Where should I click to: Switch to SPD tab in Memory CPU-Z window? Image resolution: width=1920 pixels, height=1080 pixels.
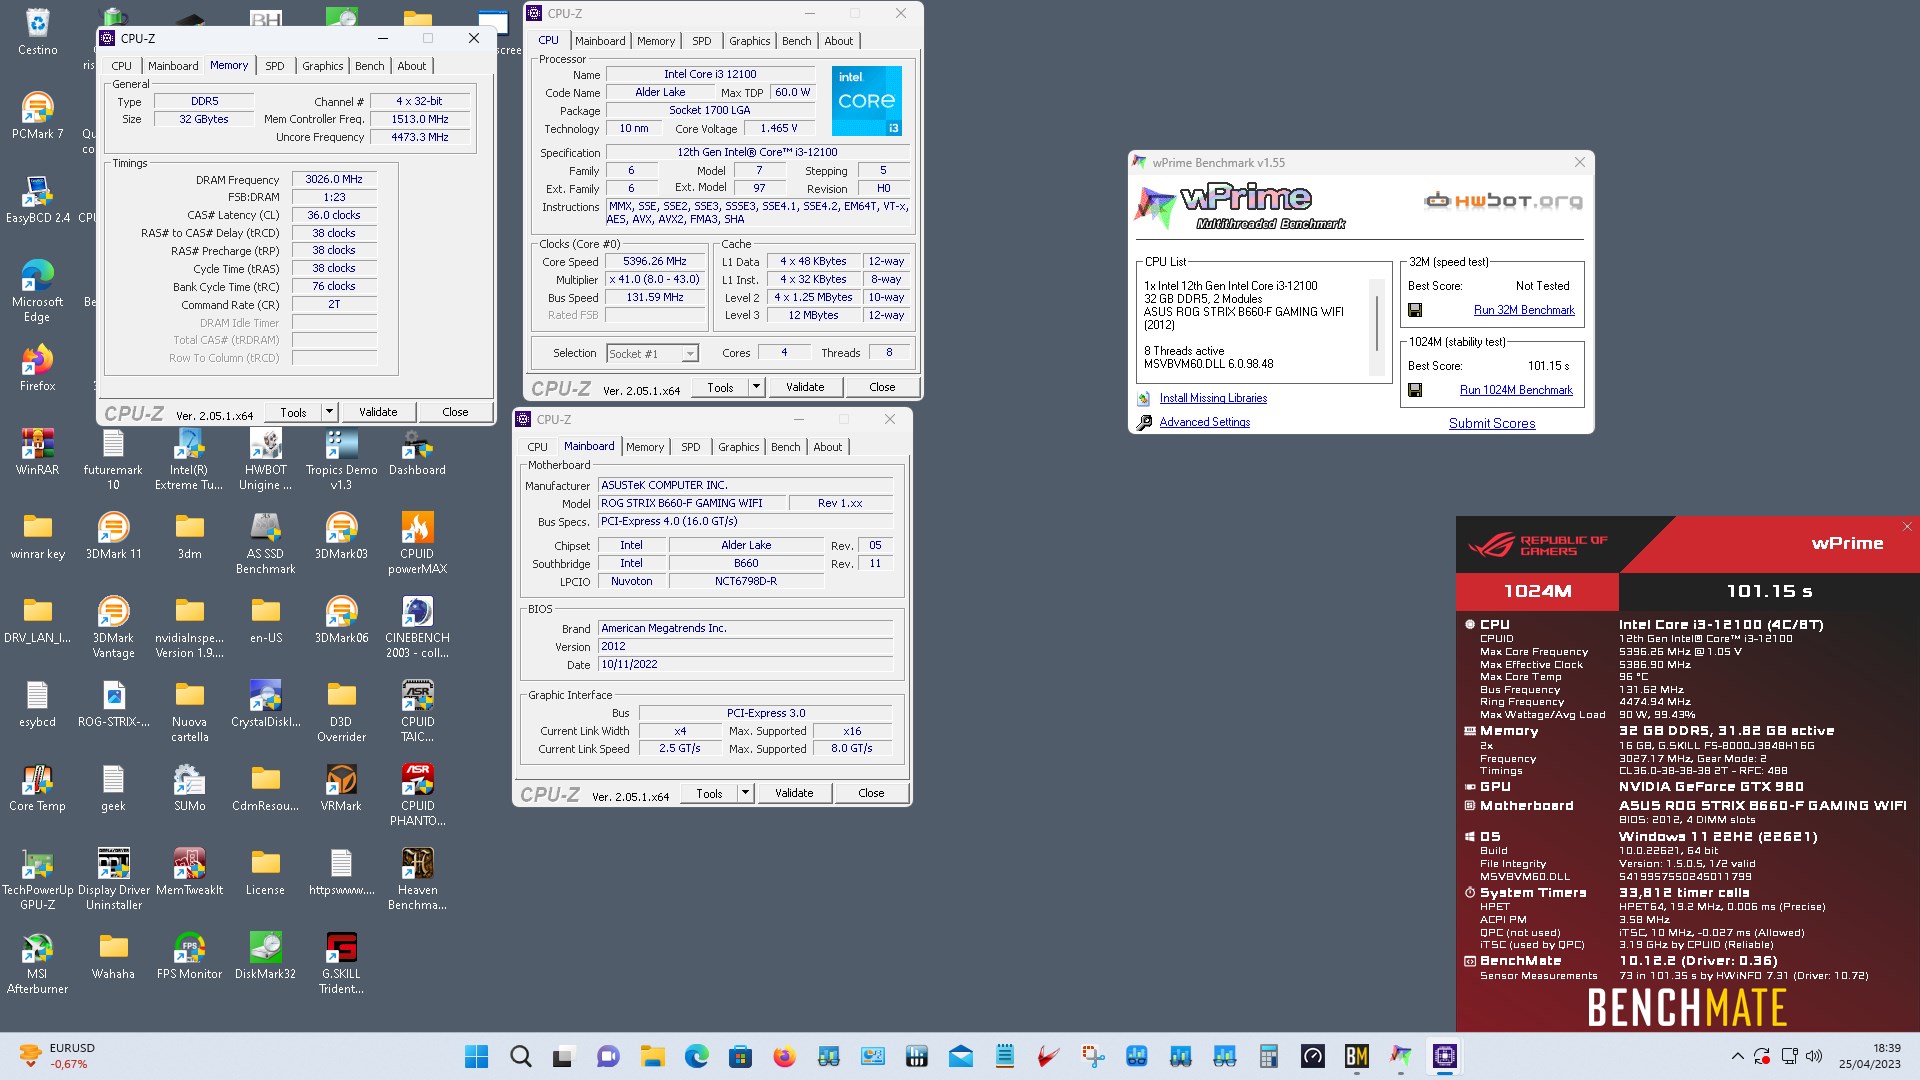[x=275, y=66]
